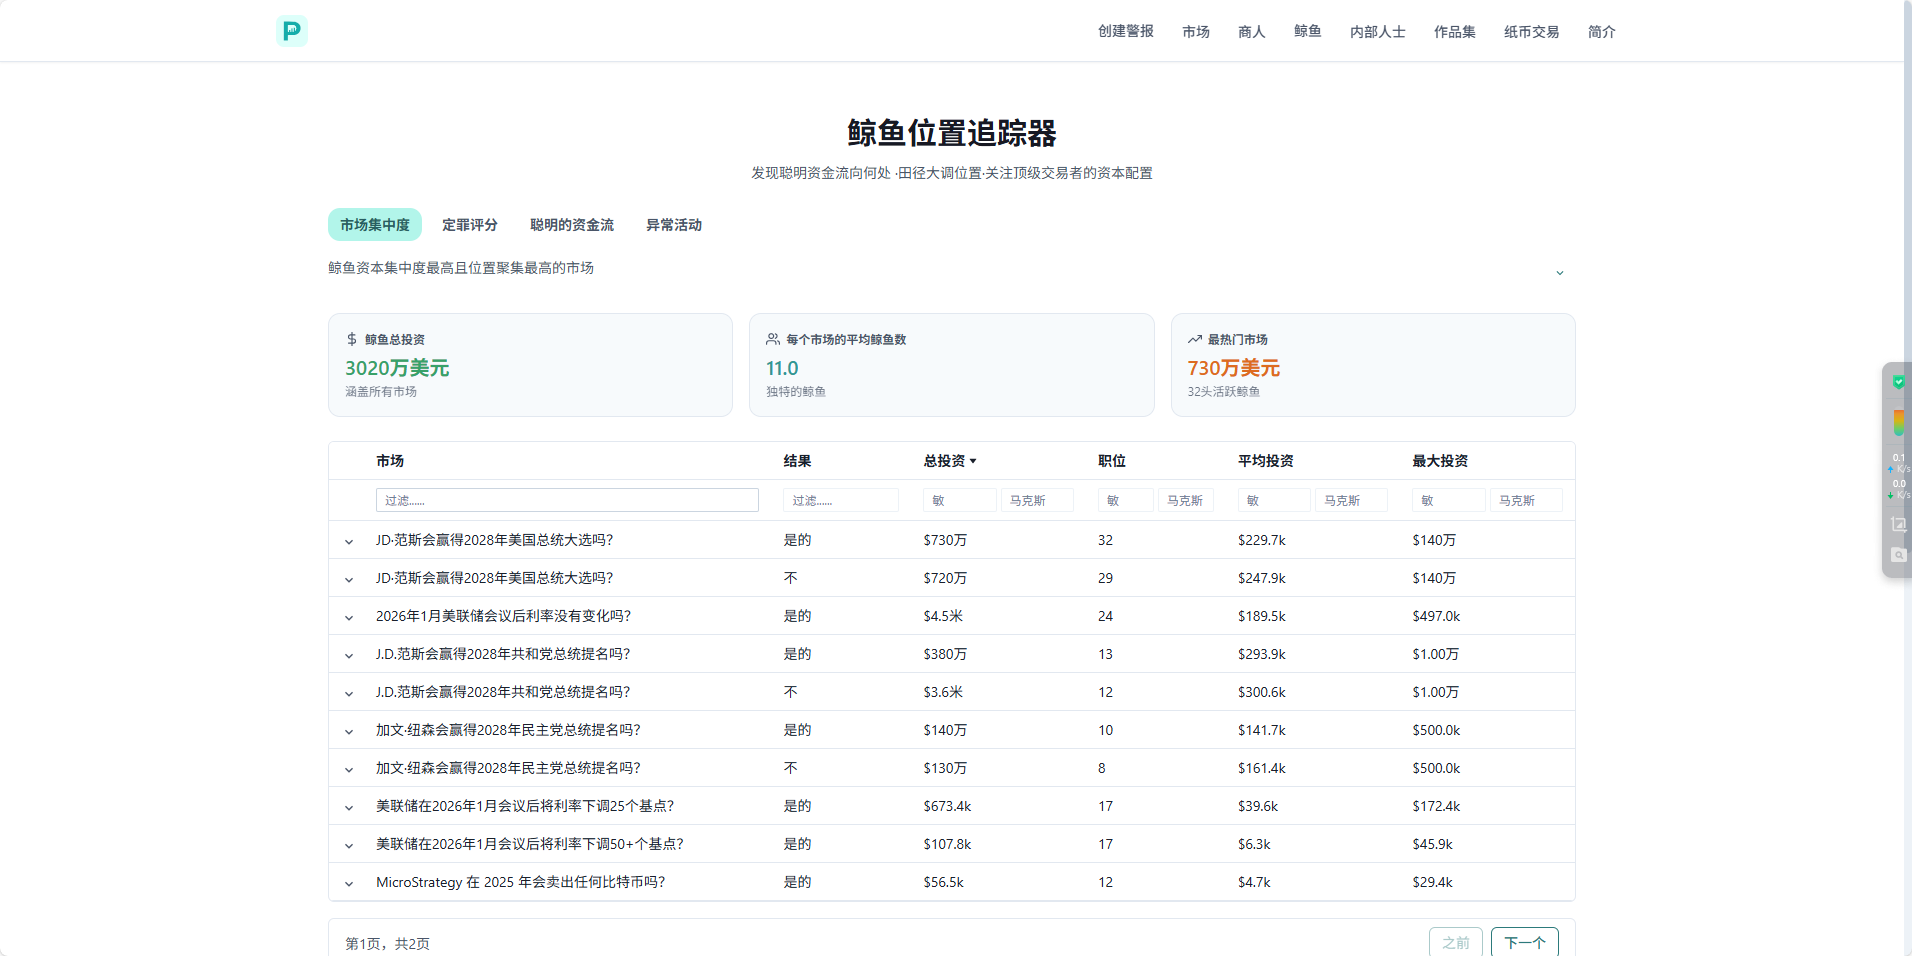Expand the first JD Vance 2028 election row
Image resolution: width=1912 pixels, height=956 pixels.
click(x=349, y=541)
